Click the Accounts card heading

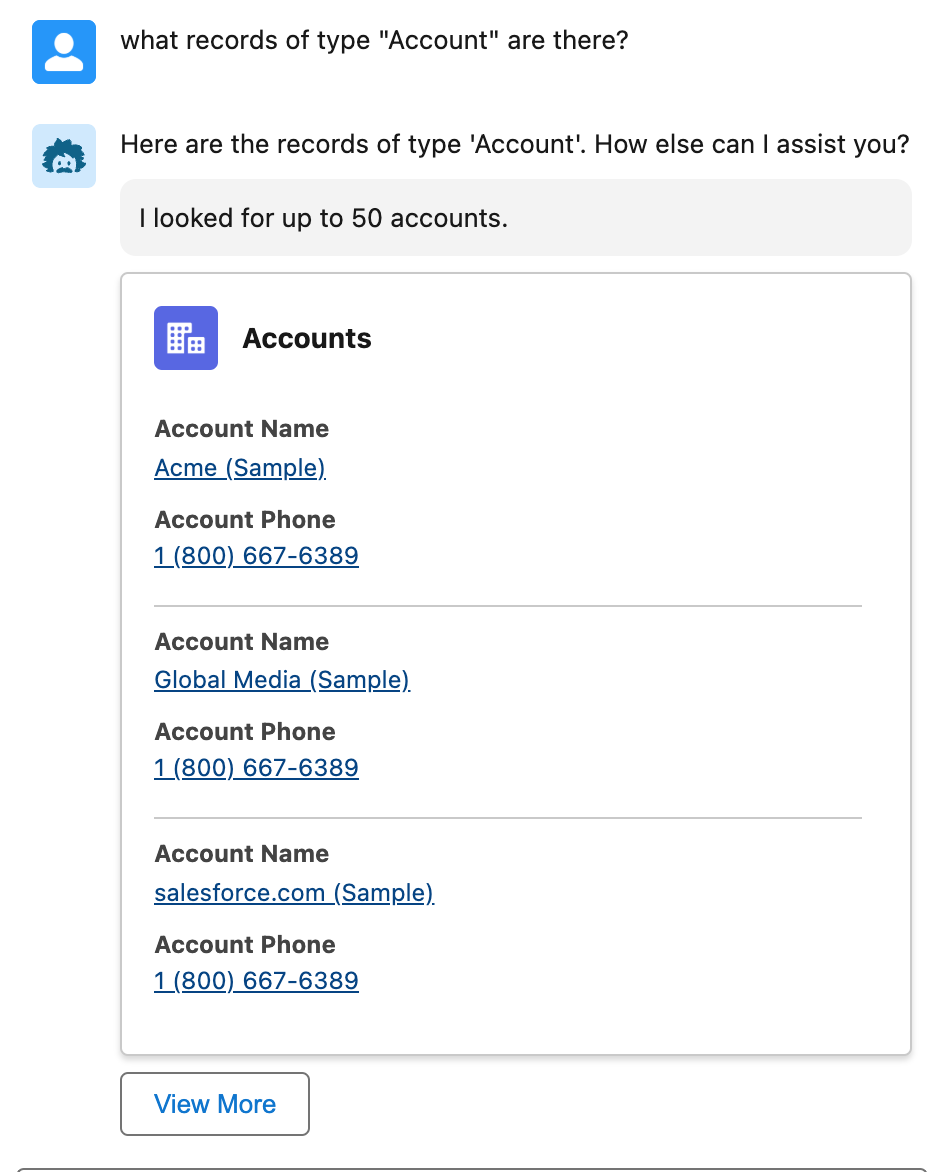(306, 339)
